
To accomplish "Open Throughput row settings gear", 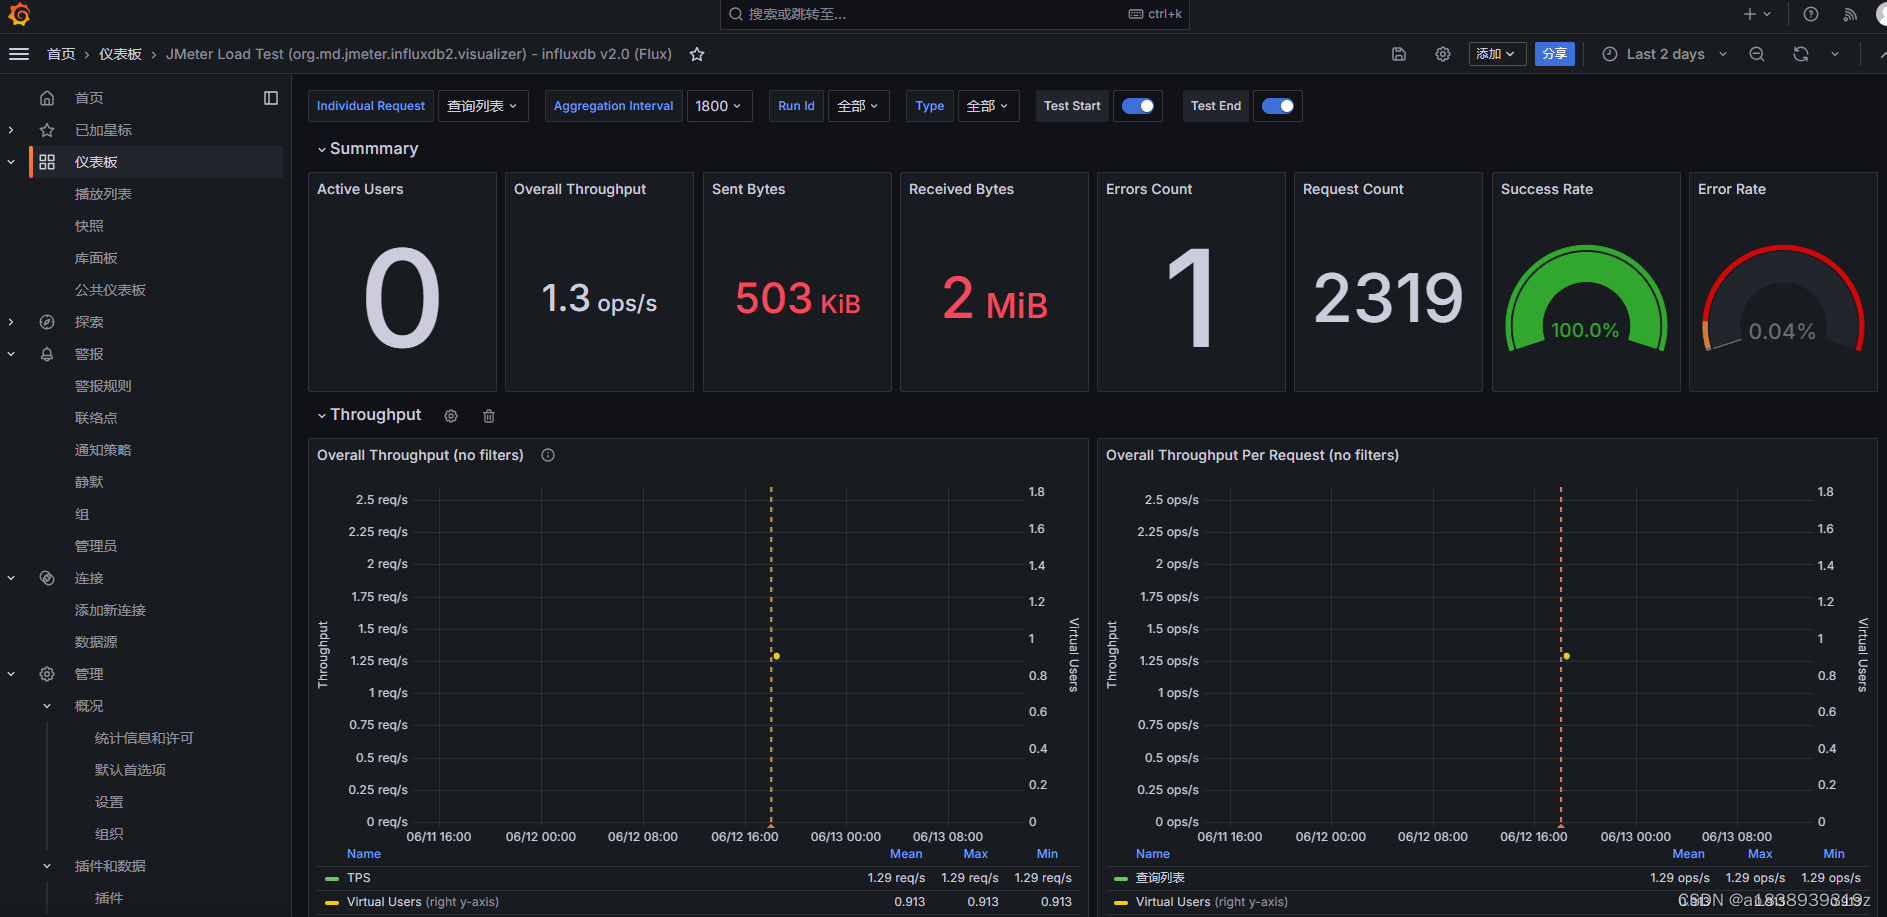I will [x=451, y=416].
